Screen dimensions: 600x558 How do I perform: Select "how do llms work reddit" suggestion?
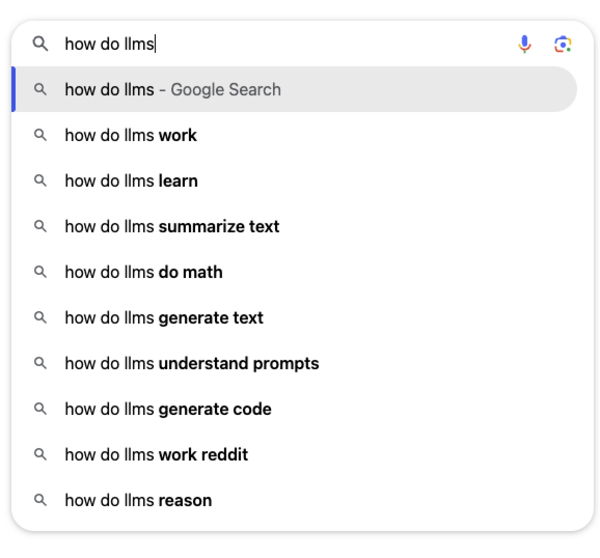156,454
